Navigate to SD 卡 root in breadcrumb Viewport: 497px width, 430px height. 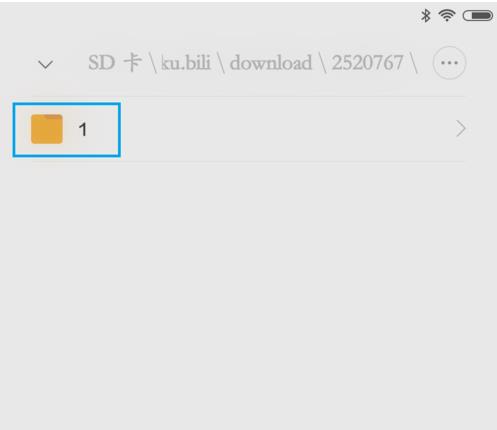[x=115, y=63]
